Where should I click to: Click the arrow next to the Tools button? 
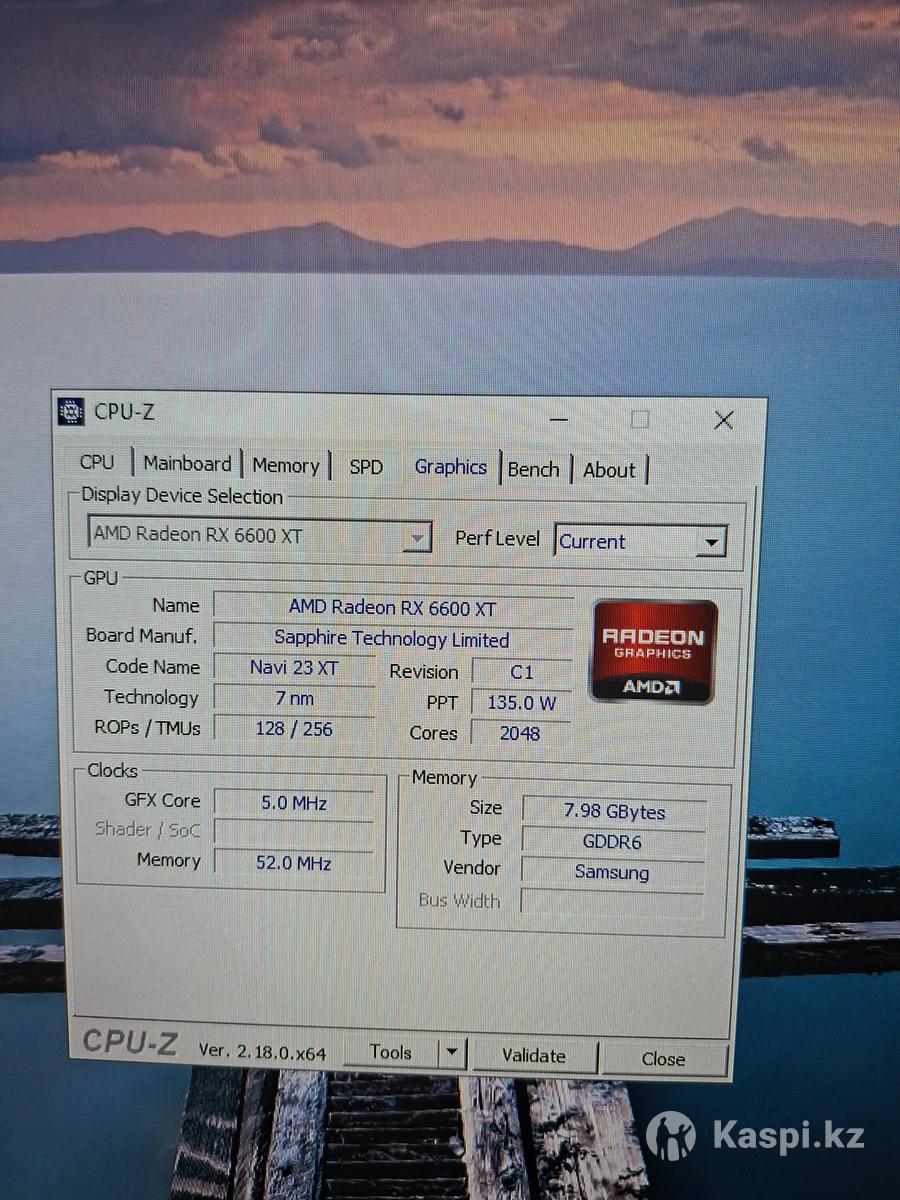(x=452, y=1052)
